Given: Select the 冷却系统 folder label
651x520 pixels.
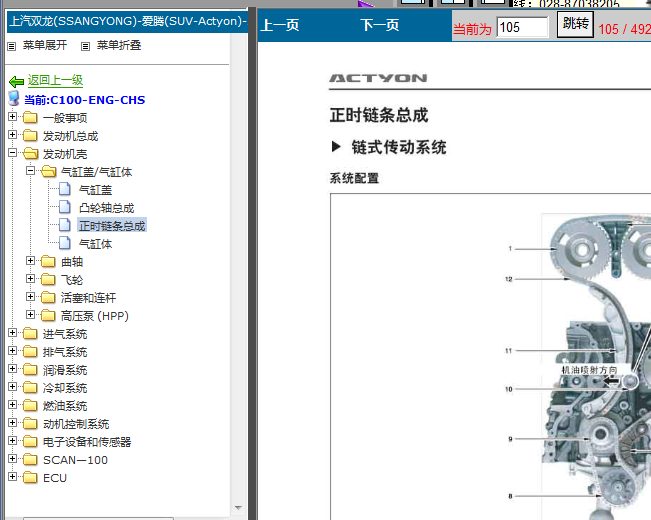Looking at the screenshot, I should click(x=65, y=388).
